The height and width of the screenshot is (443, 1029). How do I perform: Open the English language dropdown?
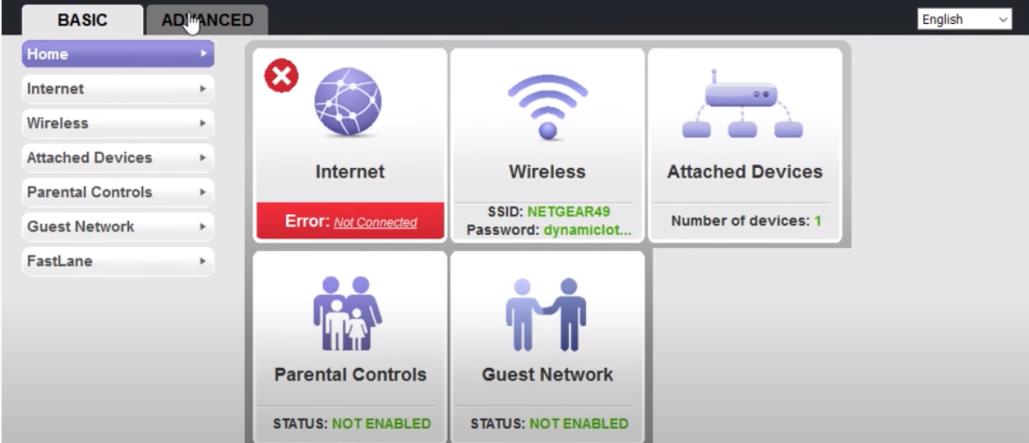point(965,20)
